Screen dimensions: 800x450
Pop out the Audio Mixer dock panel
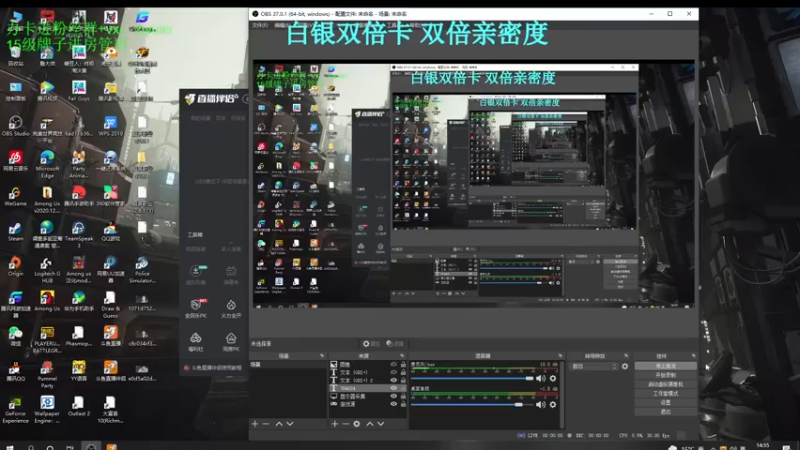pos(560,356)
